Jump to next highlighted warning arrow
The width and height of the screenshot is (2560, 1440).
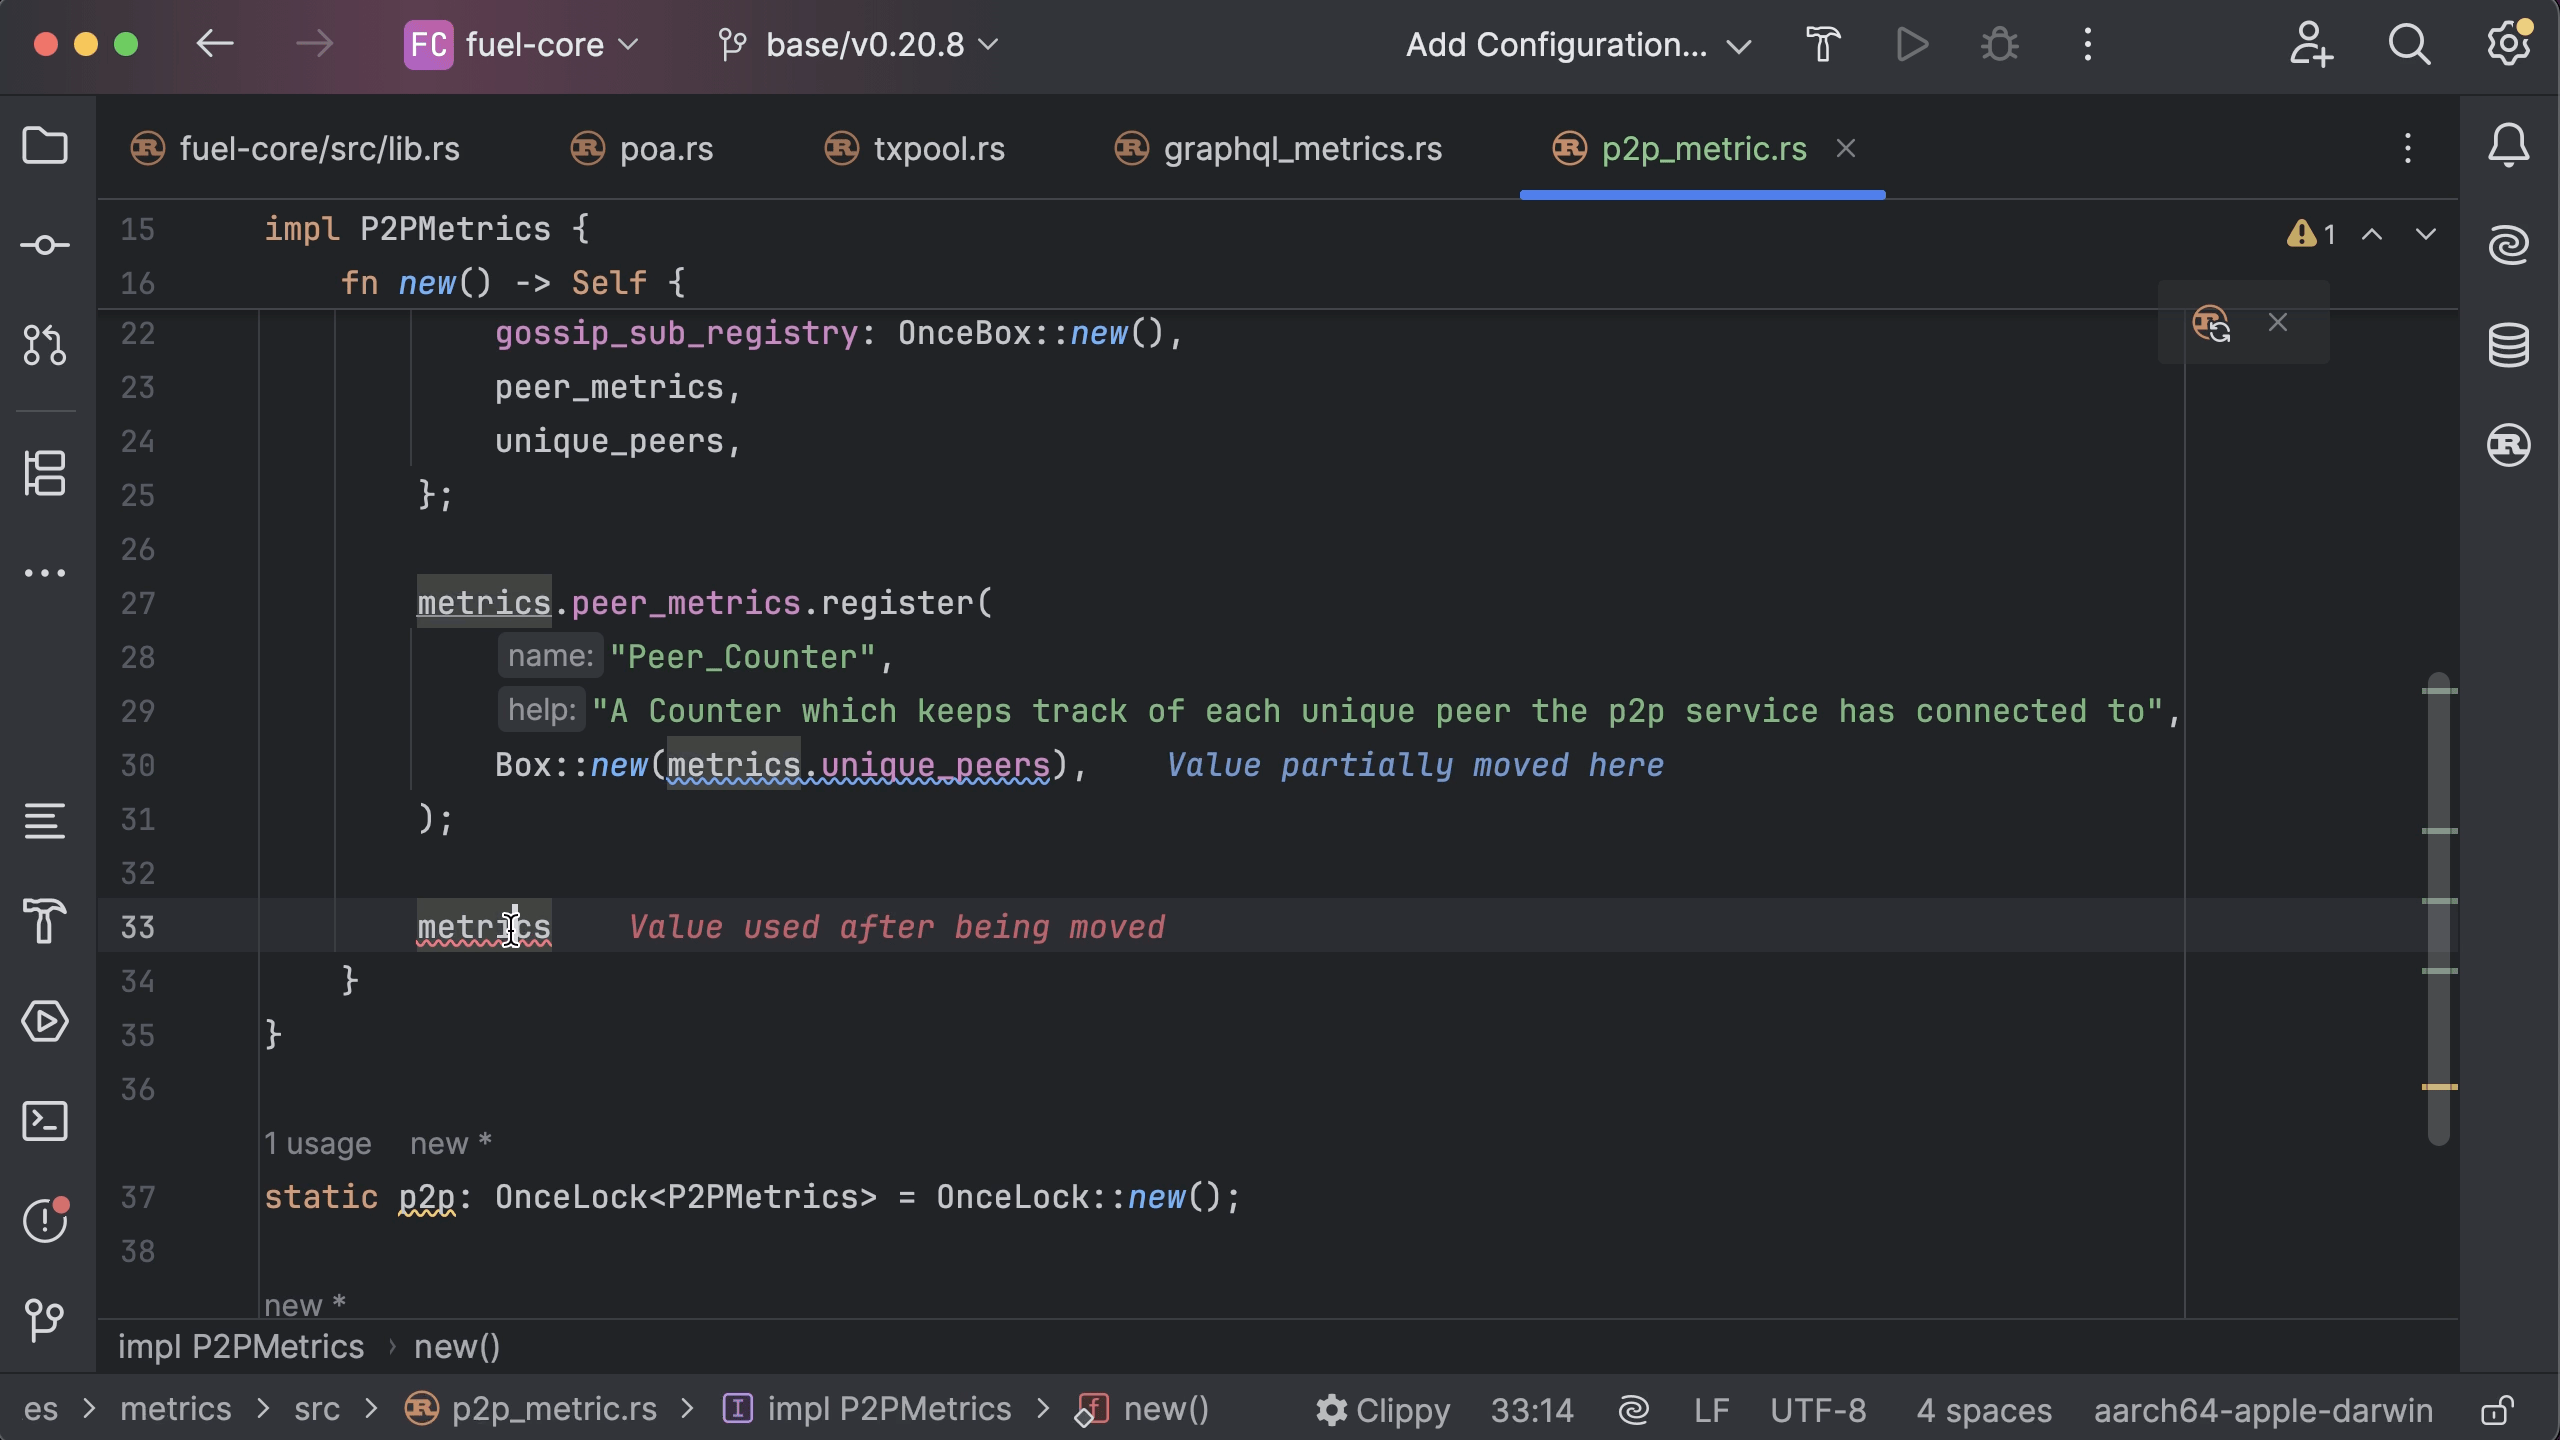2425,235
